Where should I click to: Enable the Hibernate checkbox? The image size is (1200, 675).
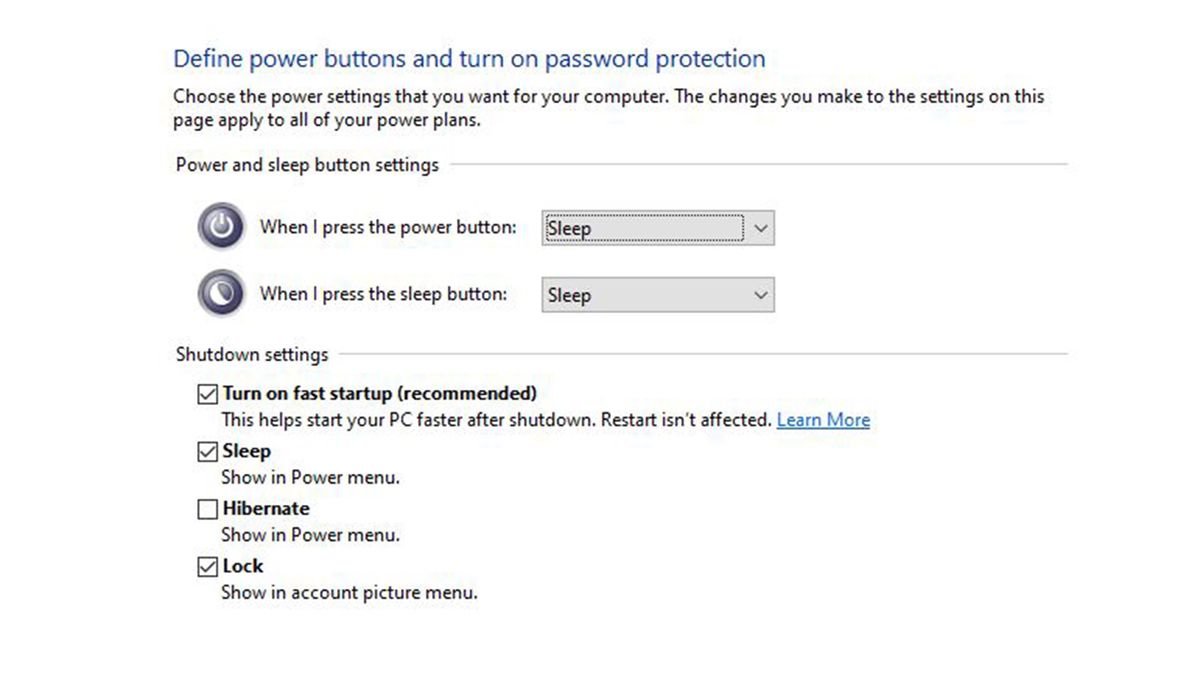(x=207, y=509)
